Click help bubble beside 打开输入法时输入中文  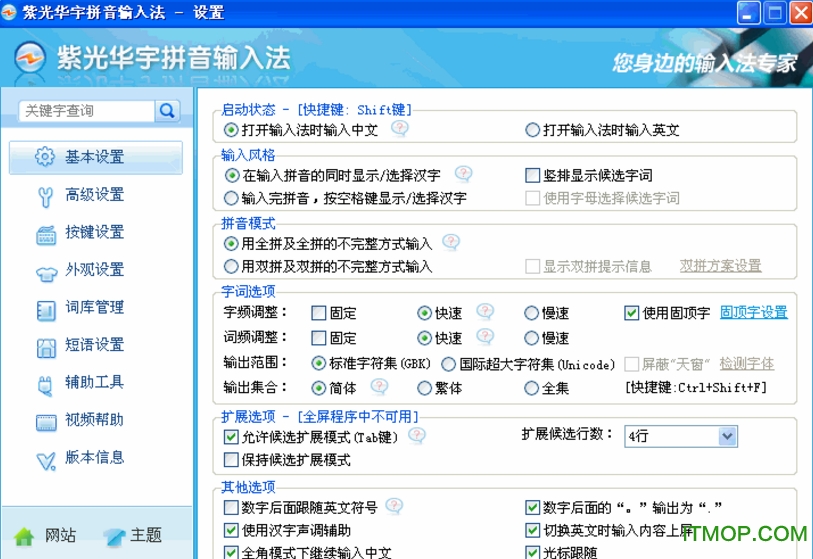pos(400,128)
